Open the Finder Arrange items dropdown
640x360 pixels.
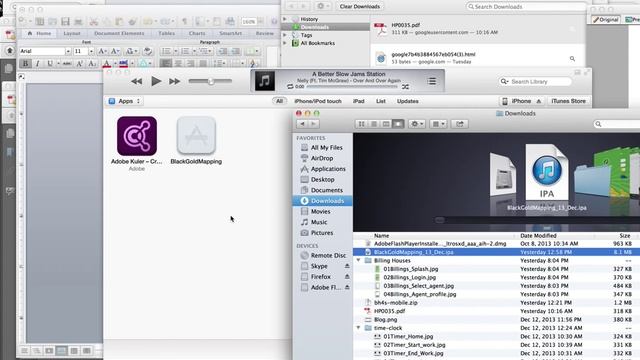coord(438,124)
